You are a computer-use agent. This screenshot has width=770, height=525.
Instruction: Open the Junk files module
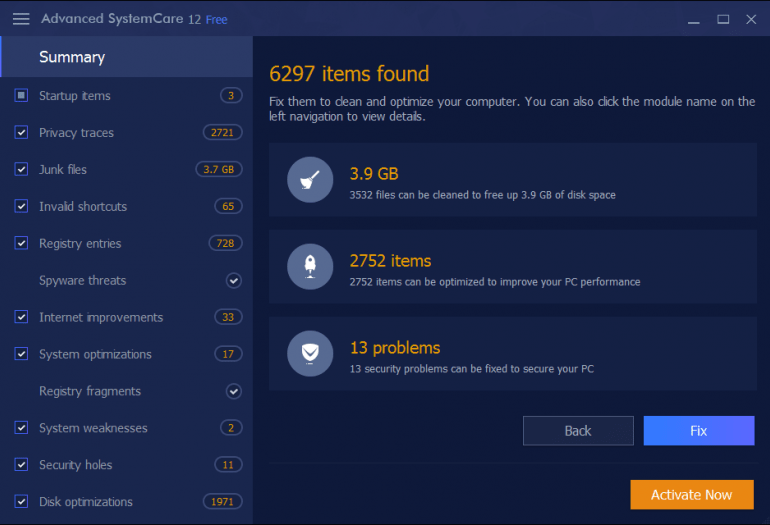63,169
